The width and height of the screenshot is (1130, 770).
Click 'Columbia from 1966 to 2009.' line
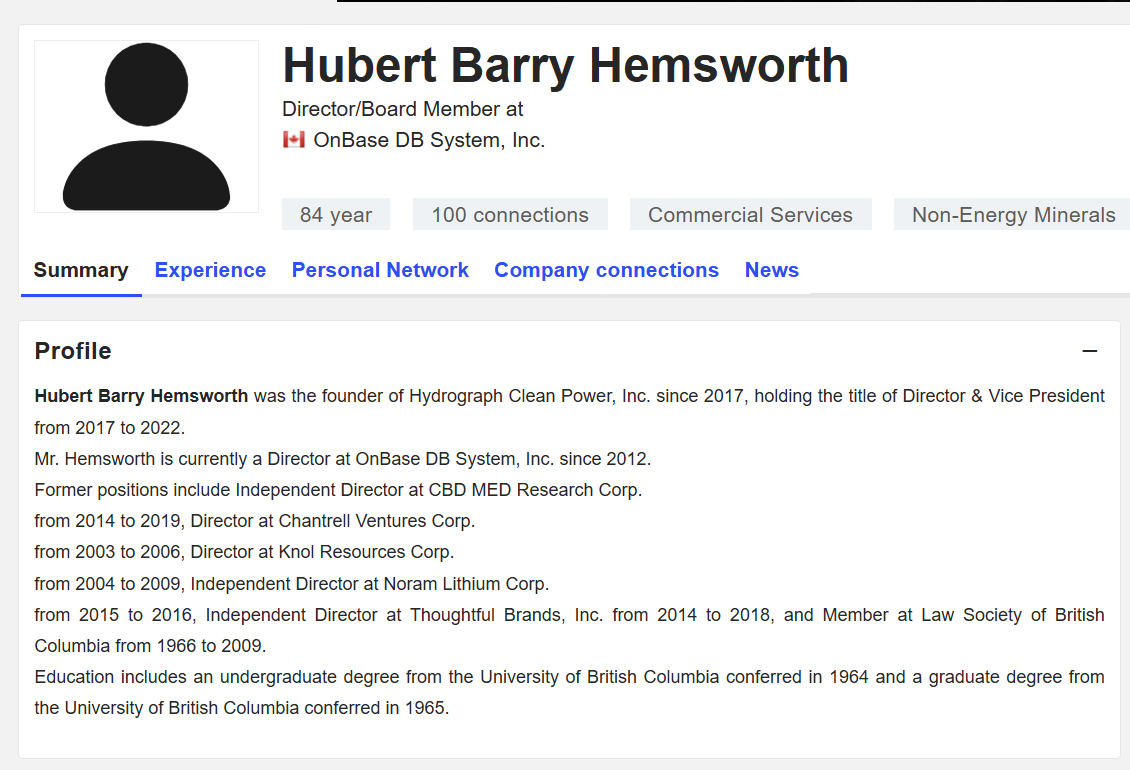(151, 645)
